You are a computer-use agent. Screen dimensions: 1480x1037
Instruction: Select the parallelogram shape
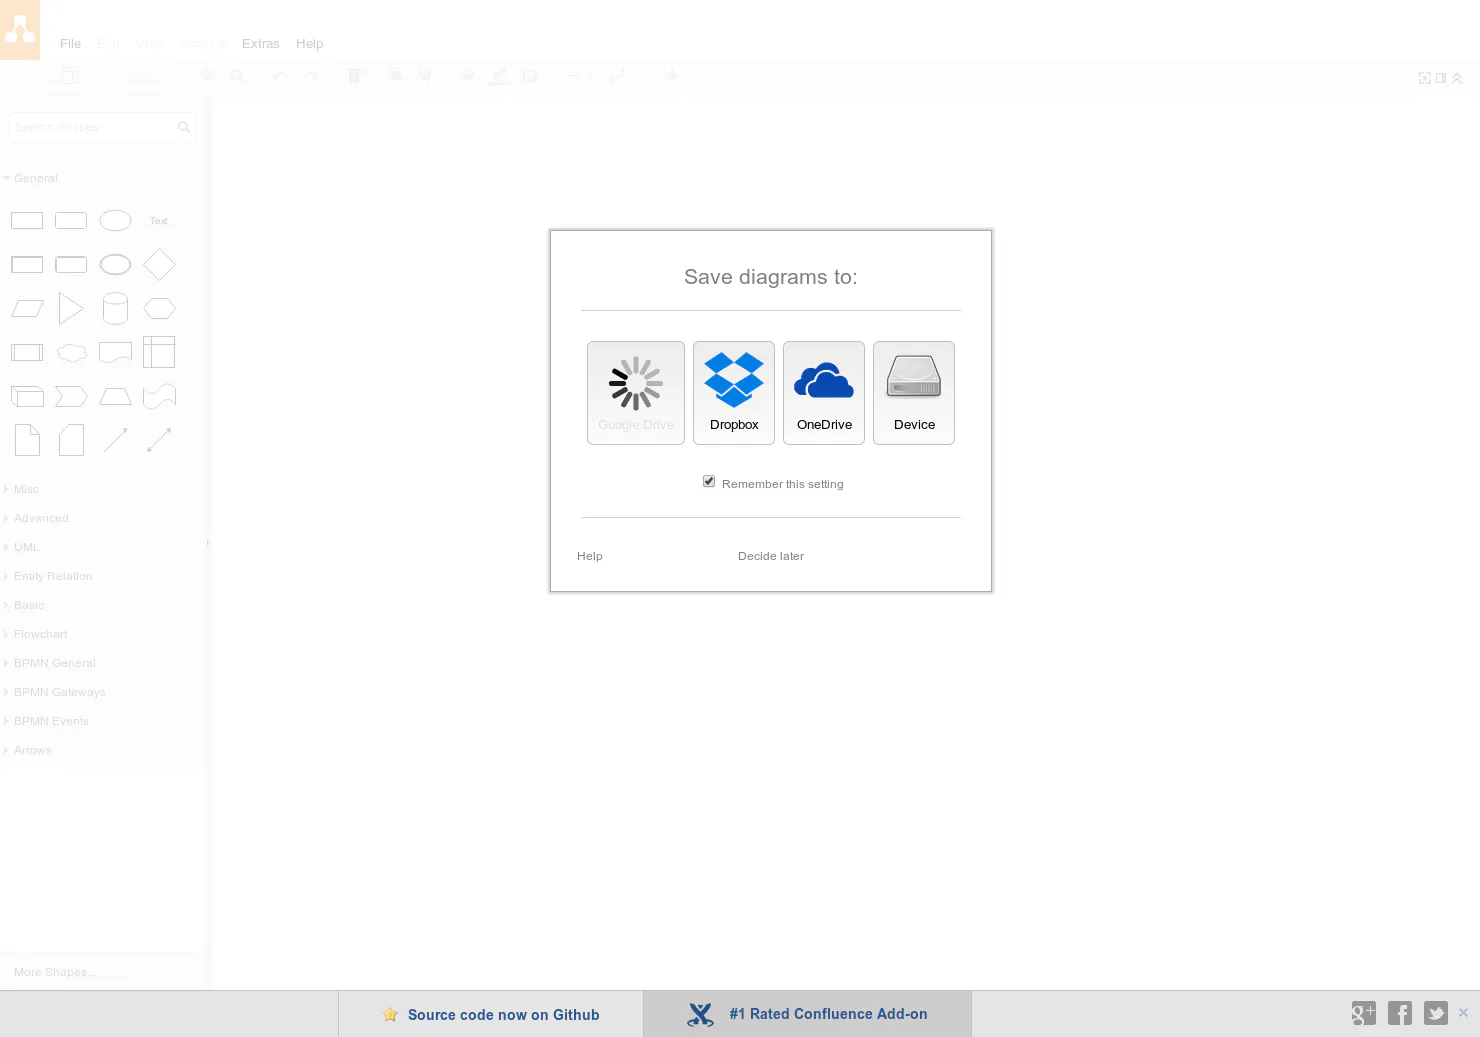click(27, 309)
